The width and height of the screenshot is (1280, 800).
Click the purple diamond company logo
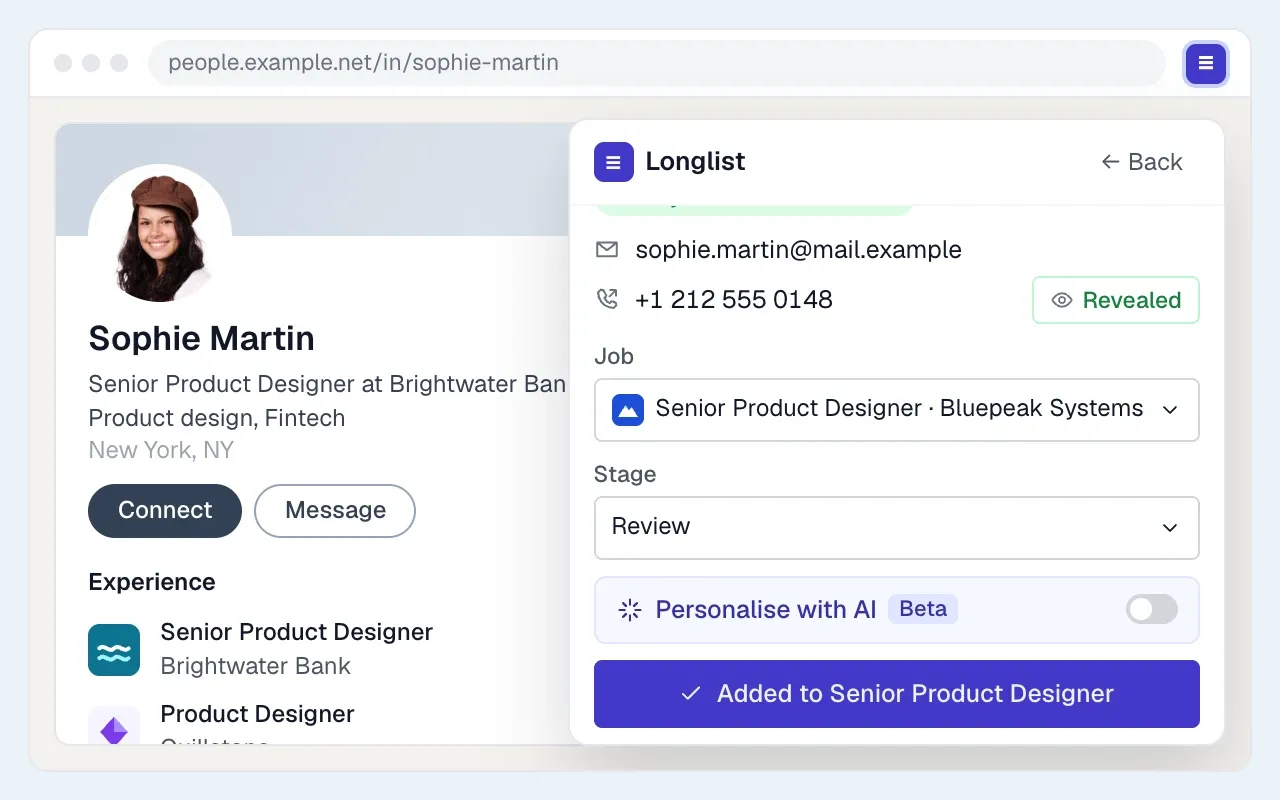pyautogui.click(x=114, y=725)
